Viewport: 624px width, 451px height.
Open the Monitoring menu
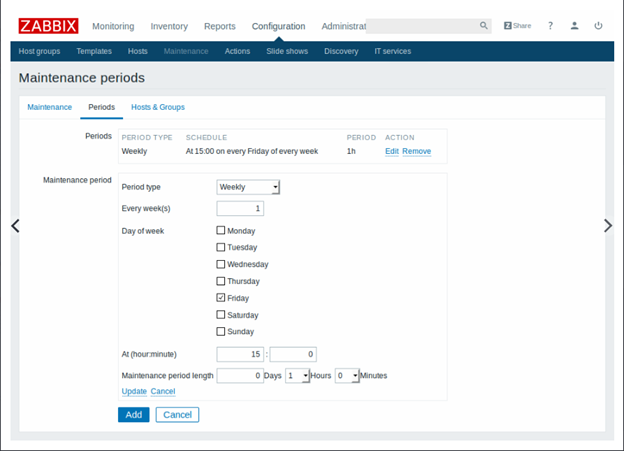coord(113,26)
